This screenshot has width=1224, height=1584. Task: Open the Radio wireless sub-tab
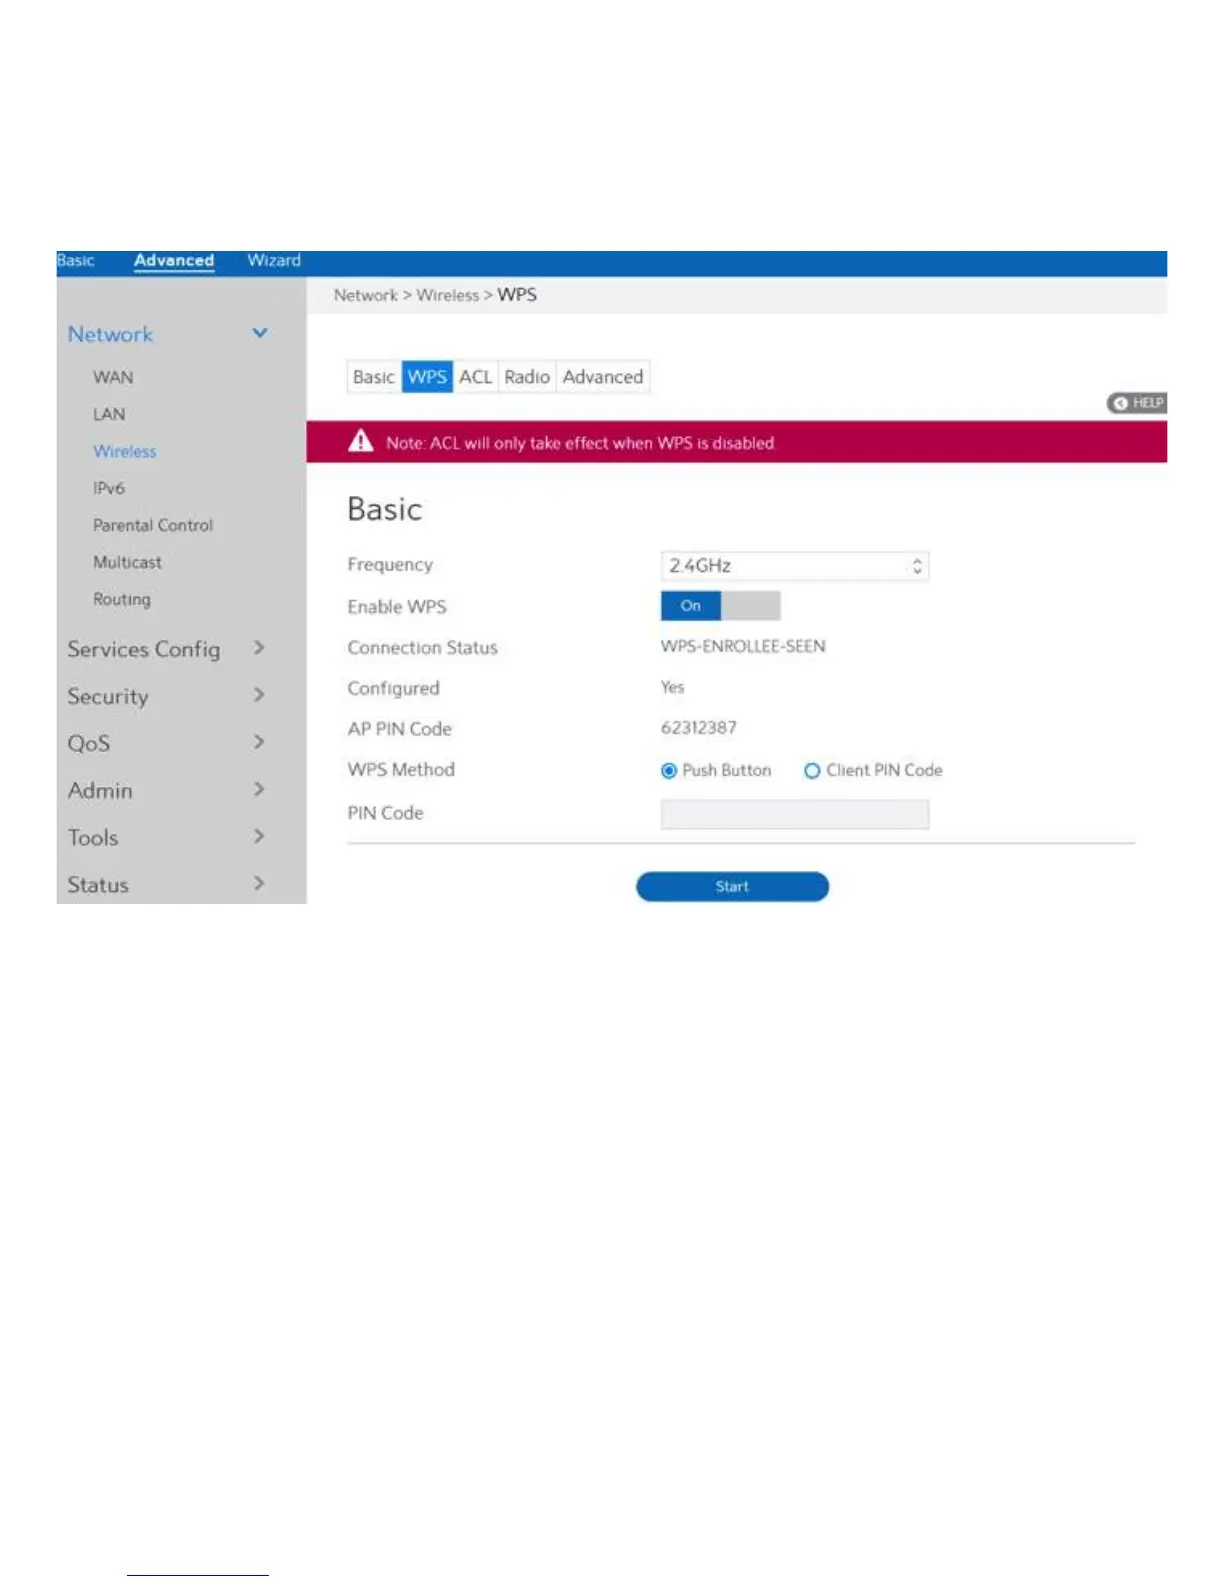tap(527, 377)
